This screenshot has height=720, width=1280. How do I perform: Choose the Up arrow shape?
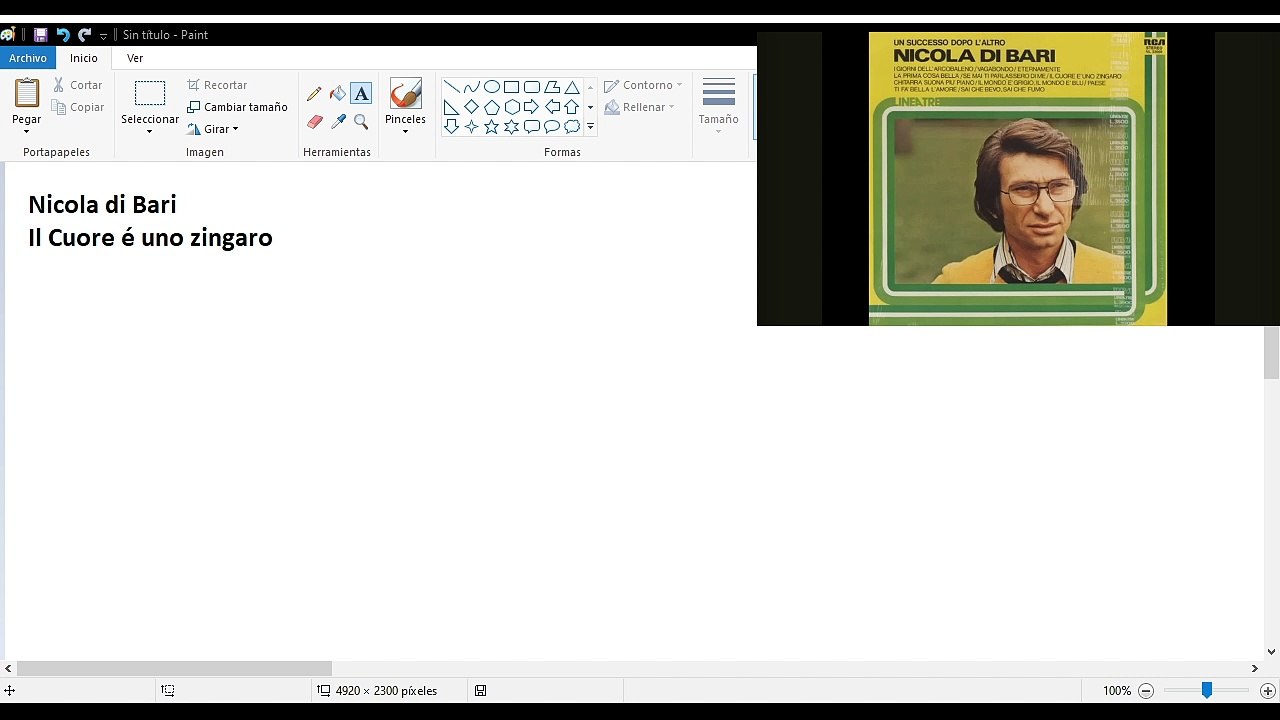pos(572,107)
